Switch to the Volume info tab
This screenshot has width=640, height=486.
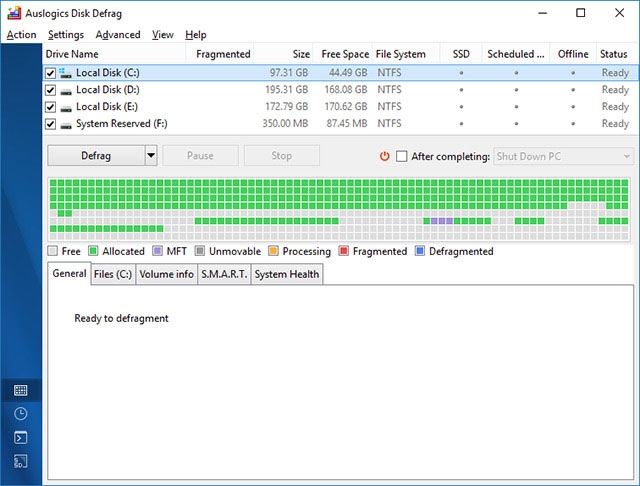pos(167,274)
